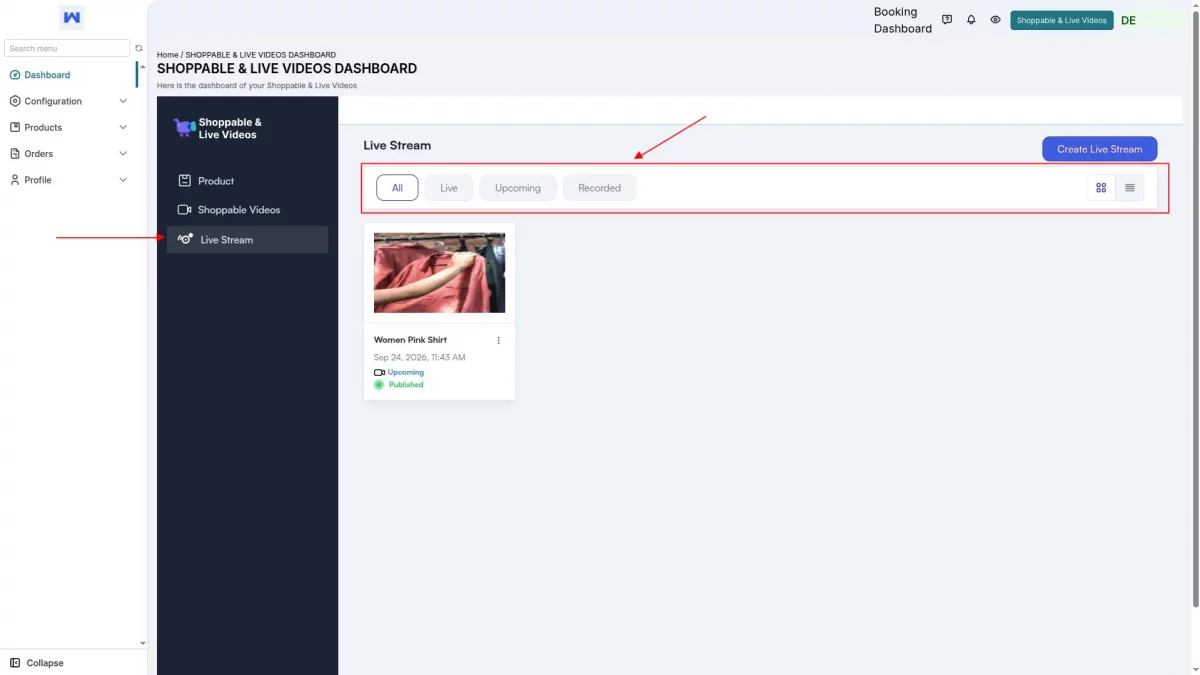This screenshot has height=675, width=1200.
Task: Click the Shoppable & Live Videos cart logo
Action: pyautogui.click(x=184, y=127)
